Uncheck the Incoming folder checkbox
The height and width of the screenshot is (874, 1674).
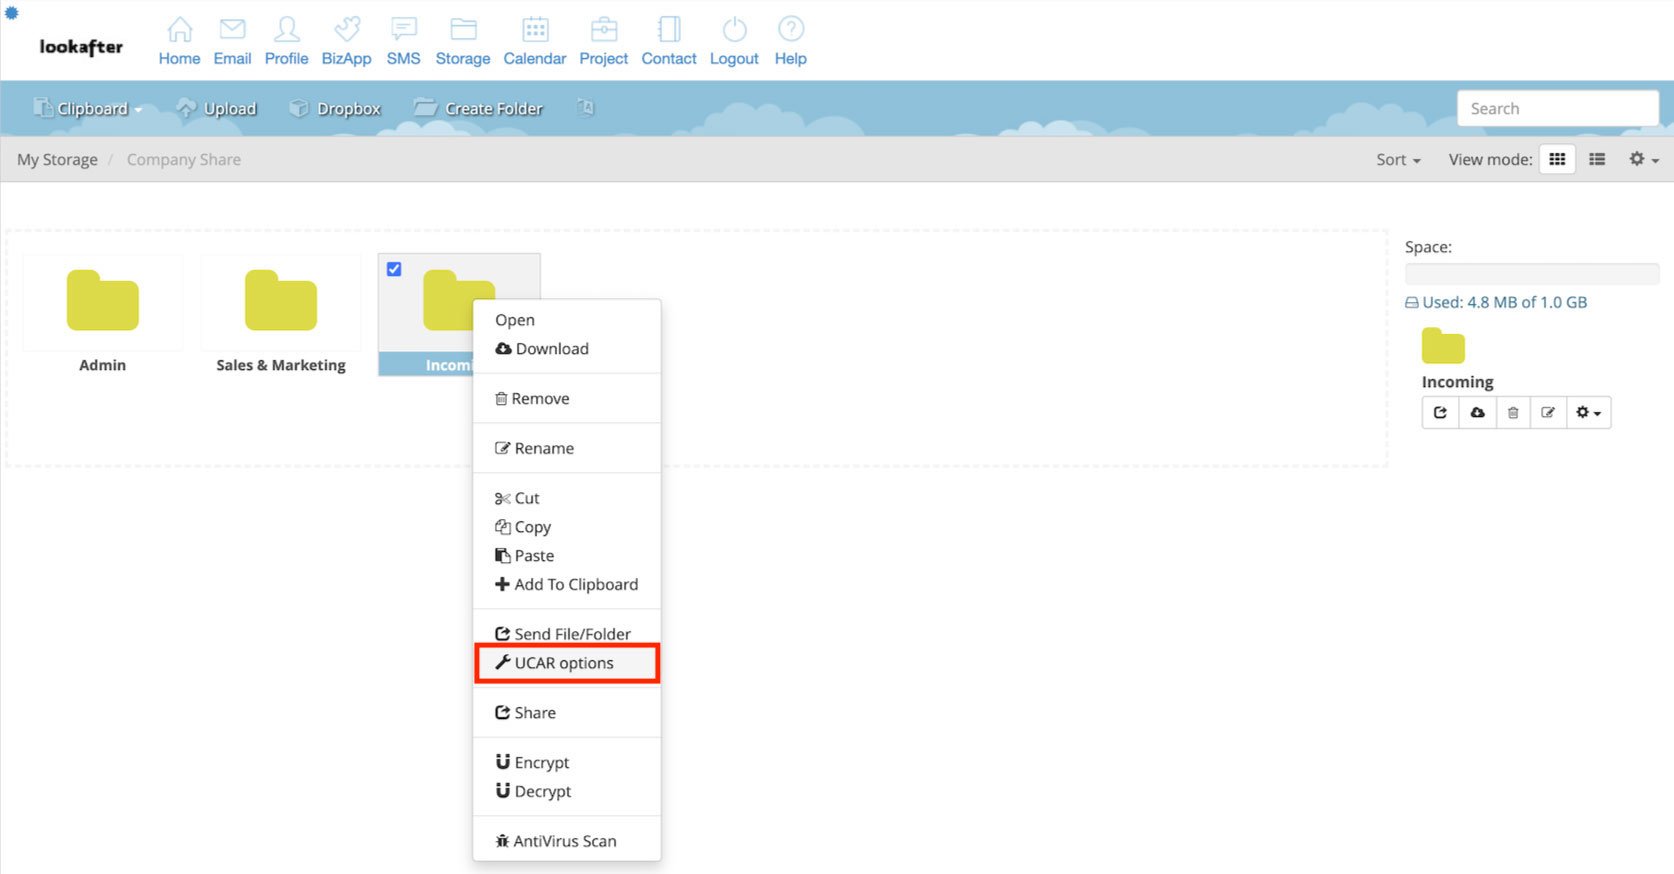394,269
